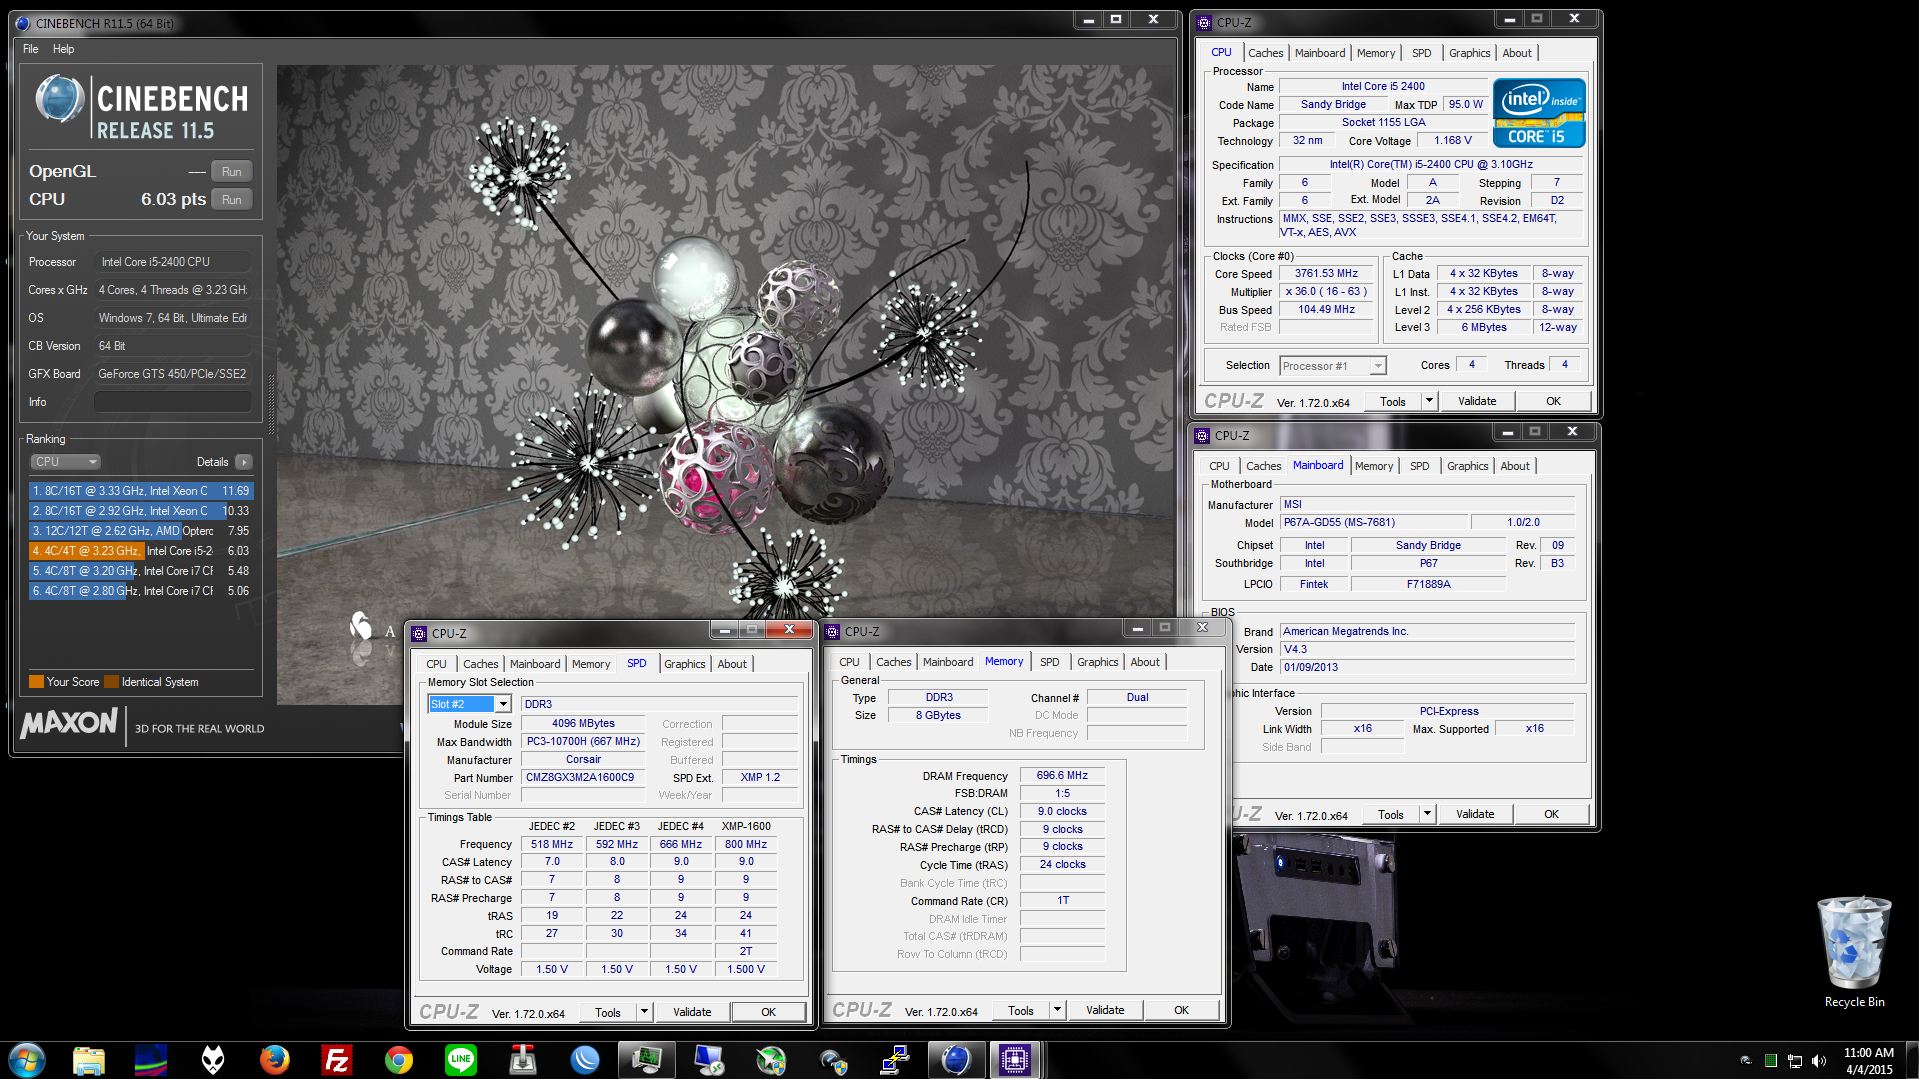Switch to the Cinebench taskbar button
Image resolution: width=1919 pixels, height=1079 pixels.
click(x=955, y=1059)
